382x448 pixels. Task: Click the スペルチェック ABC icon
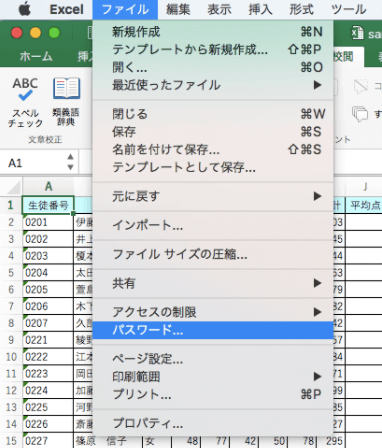[25, 89]
